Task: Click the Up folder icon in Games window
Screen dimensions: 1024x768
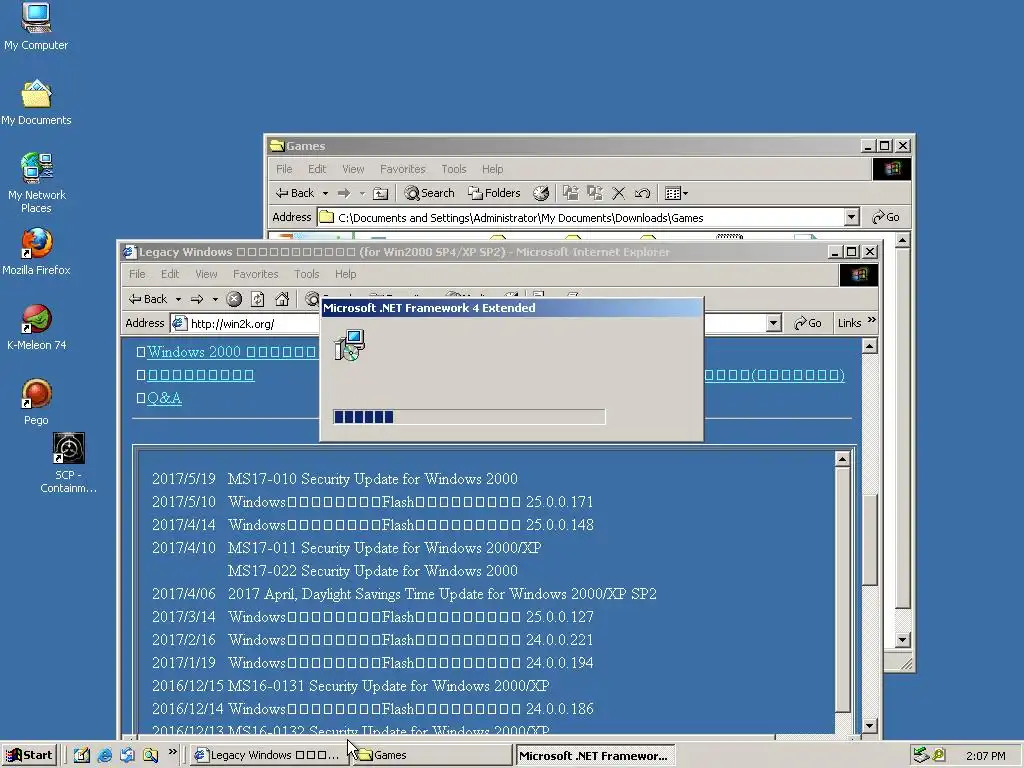Action: coord(380,193)
